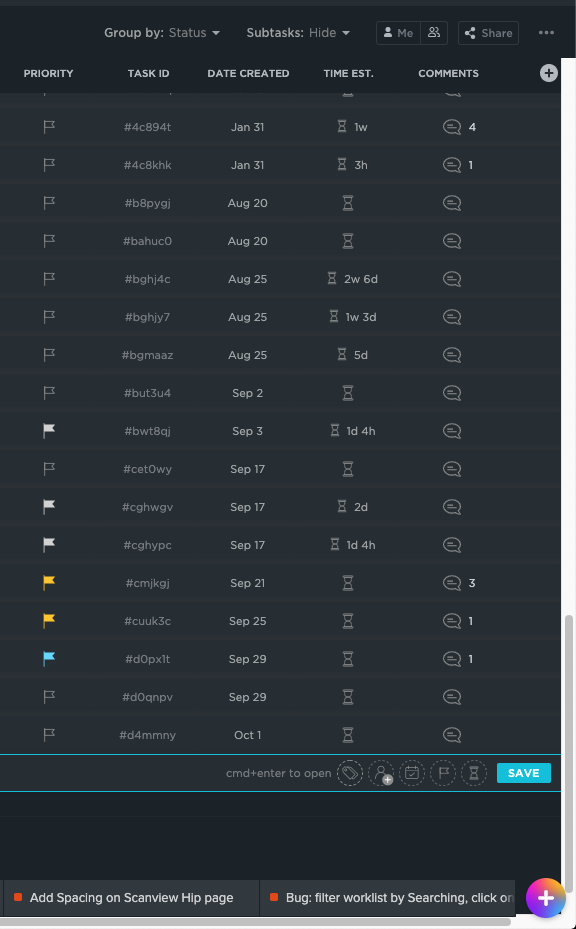Add a new column with plus icon
The height and width of the screenshot is (929, 576).
[x=549, y=73]
